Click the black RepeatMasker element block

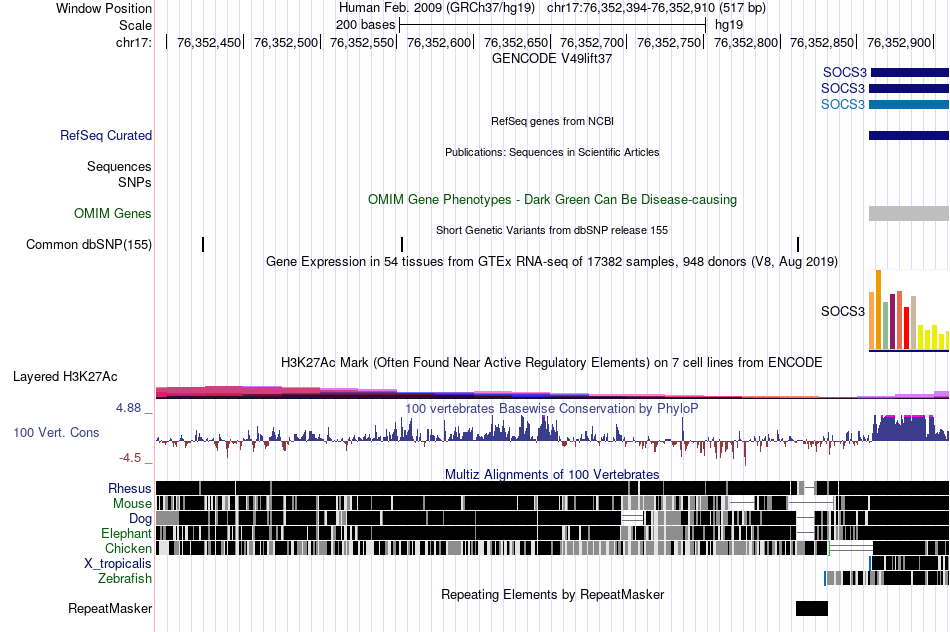[812, 608]
